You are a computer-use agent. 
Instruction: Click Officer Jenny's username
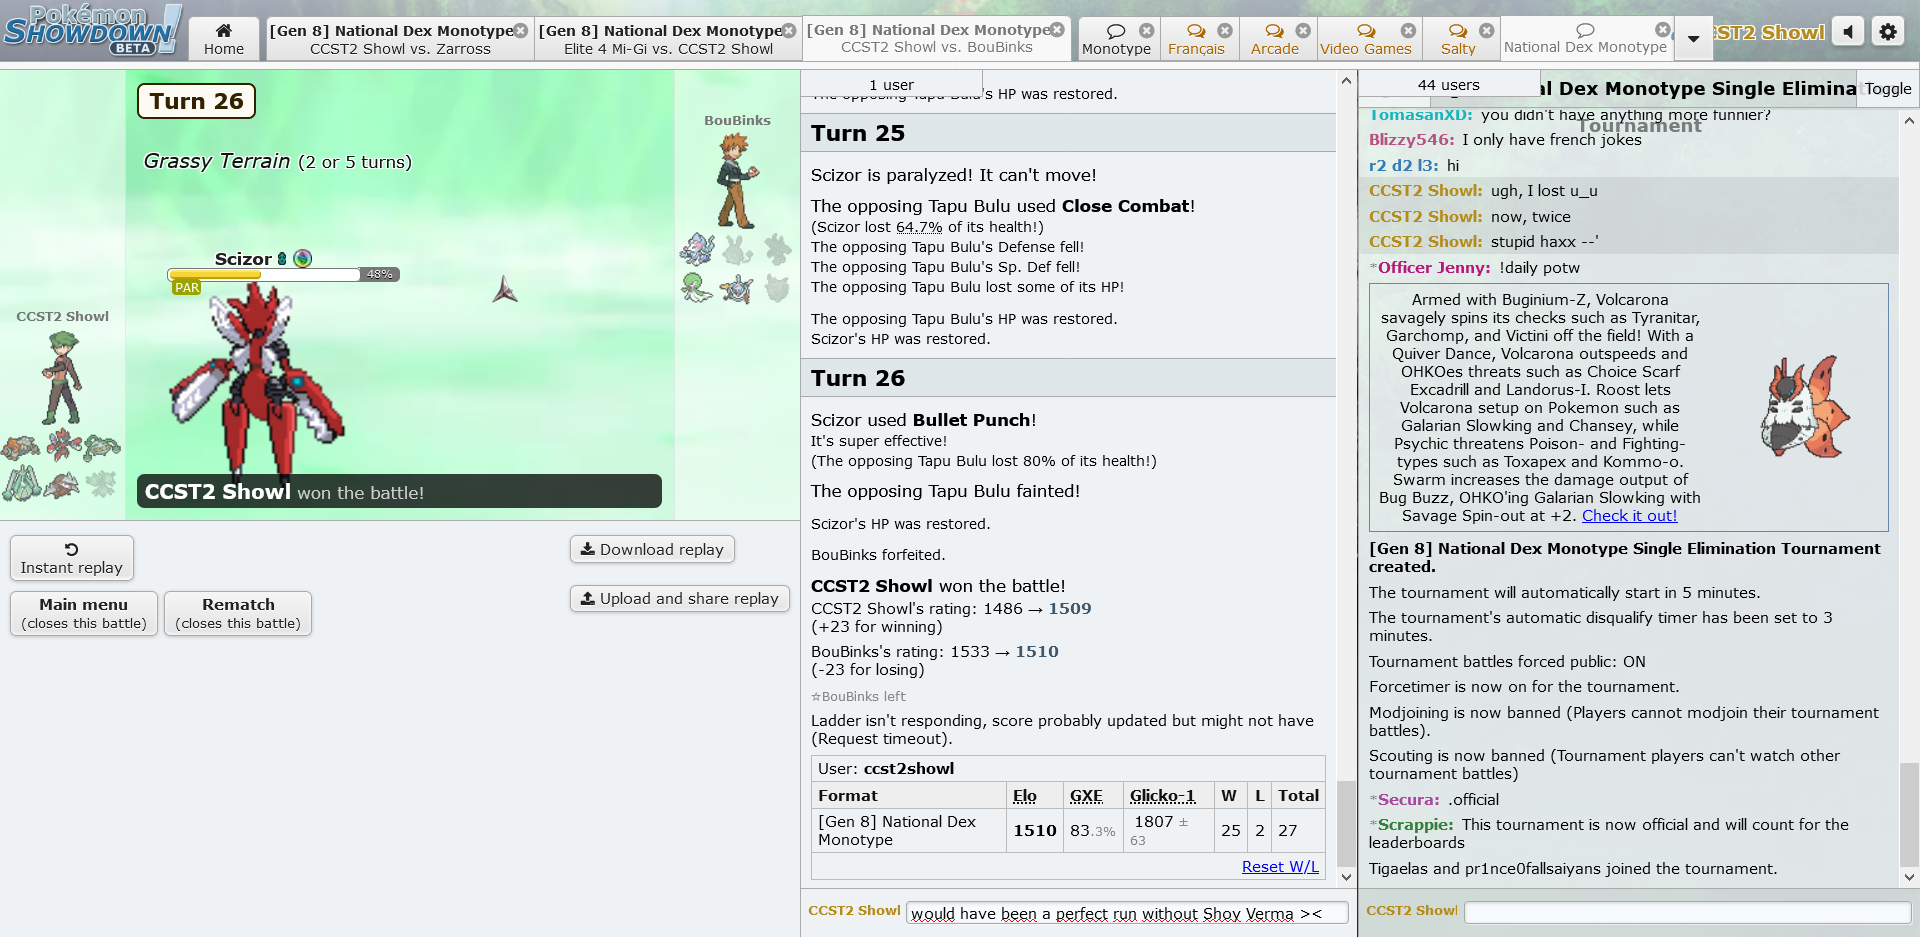pyautogui.click(x=1434, y=267)
